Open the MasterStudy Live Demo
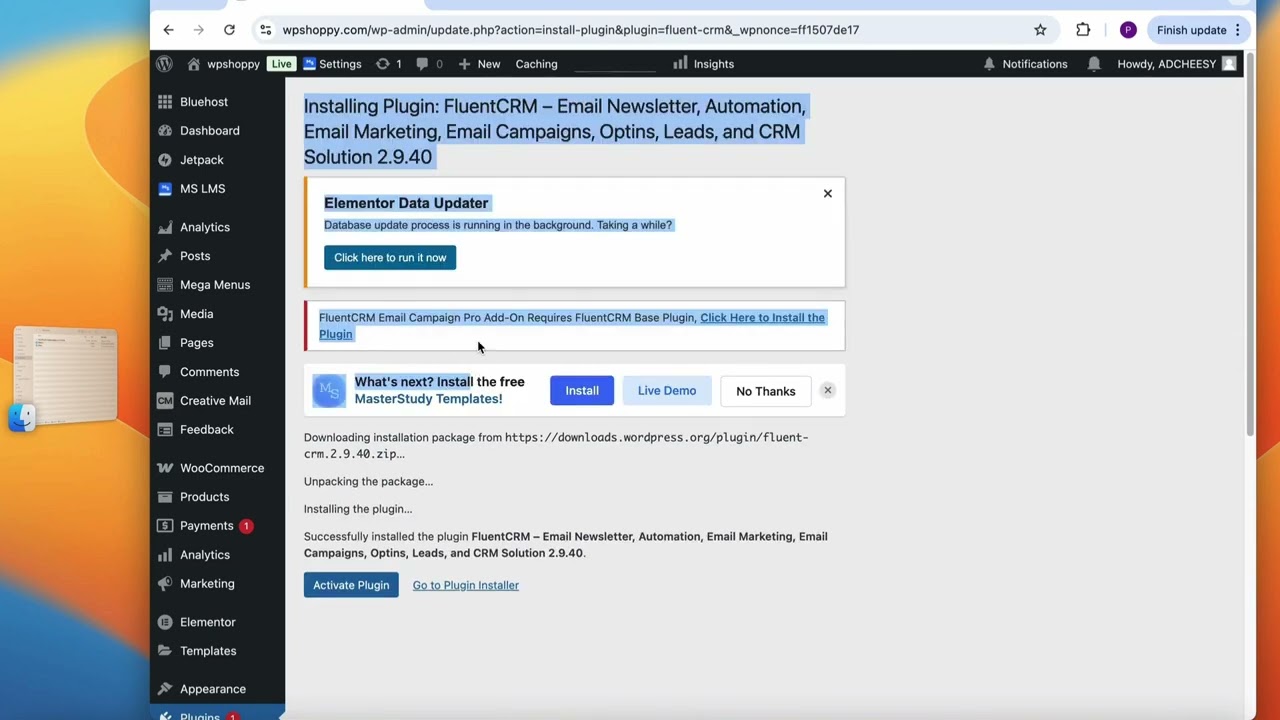 (667, 391)
